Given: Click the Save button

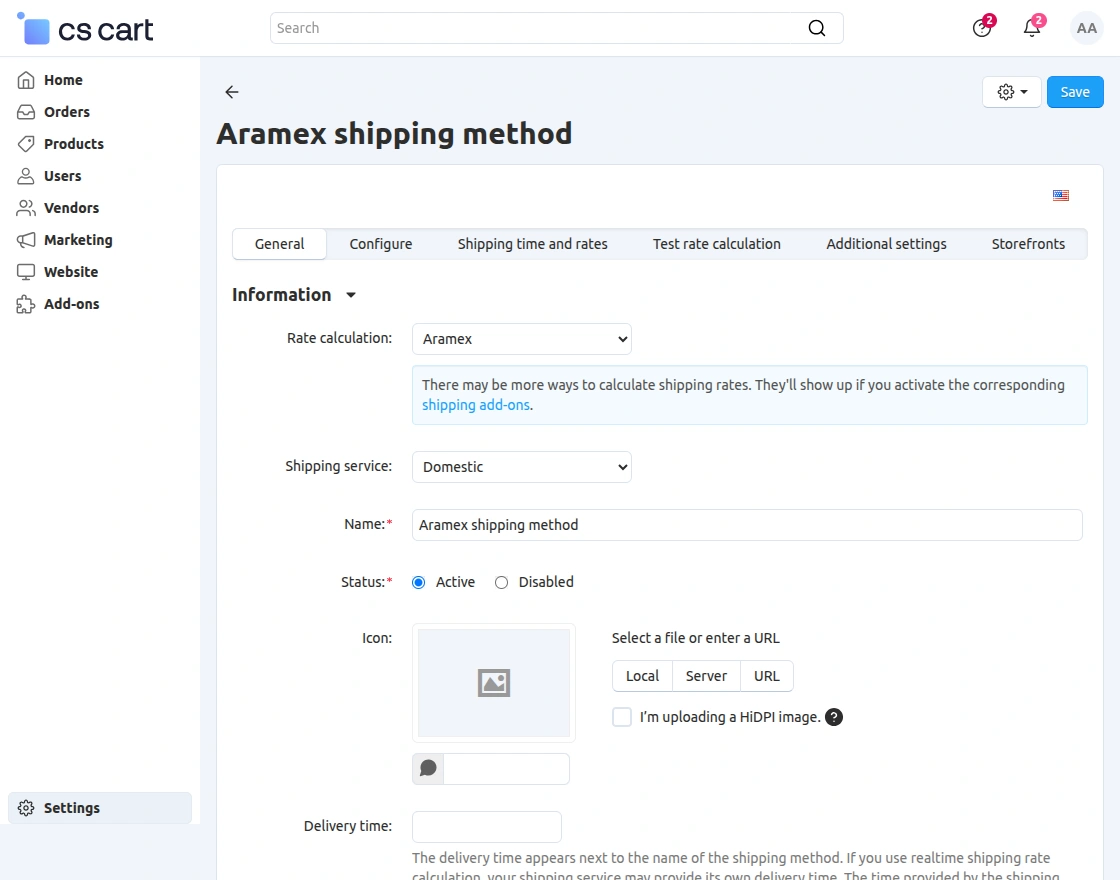Looking at the screenshot, I should [x=1074, y=92].
